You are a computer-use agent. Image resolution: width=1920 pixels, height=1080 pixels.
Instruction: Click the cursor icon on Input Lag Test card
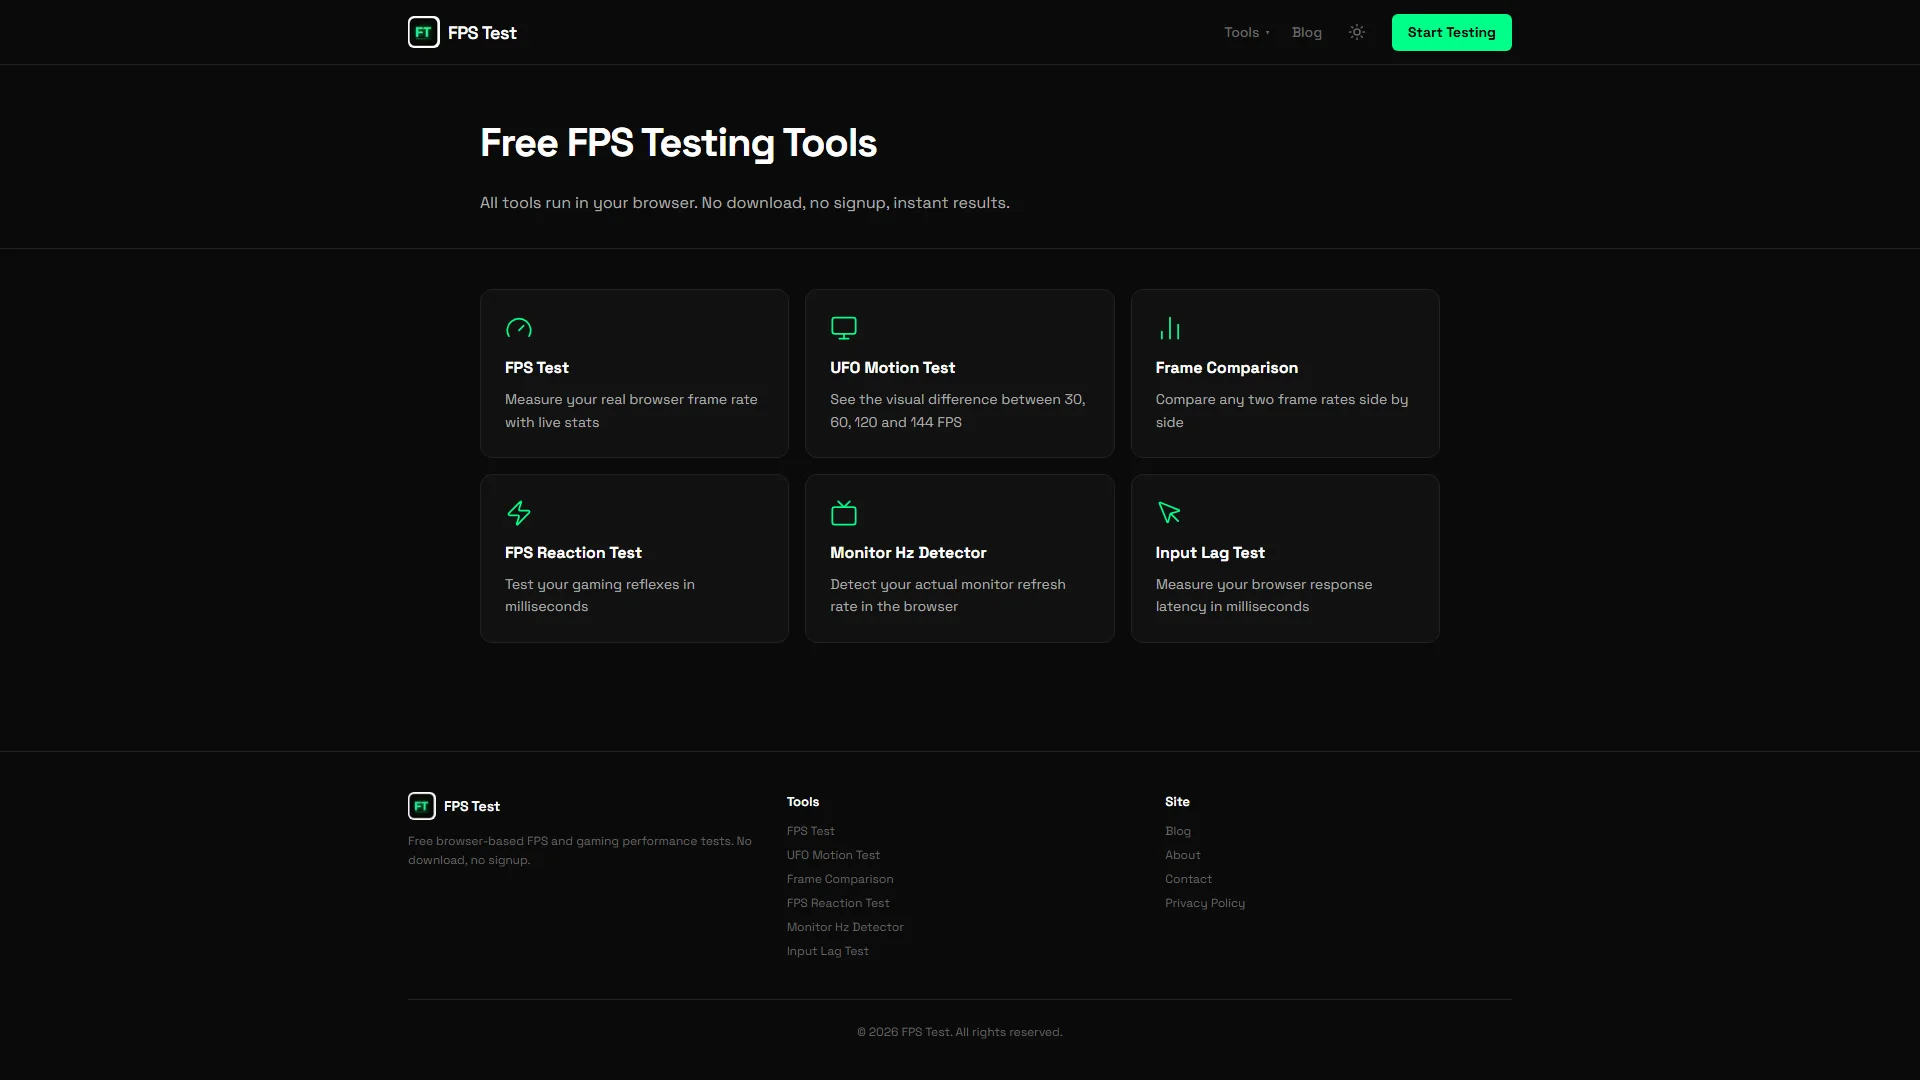click(x=1170, y=513)
